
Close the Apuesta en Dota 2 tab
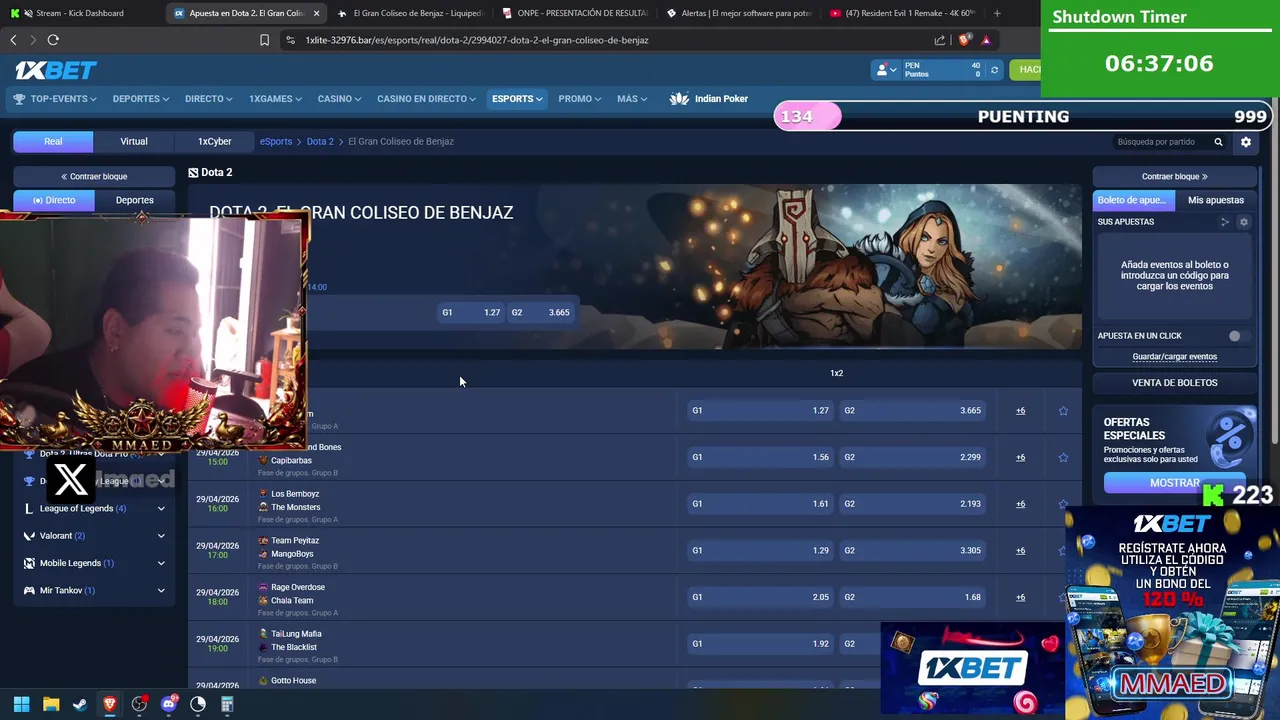[x=317, y=13]
